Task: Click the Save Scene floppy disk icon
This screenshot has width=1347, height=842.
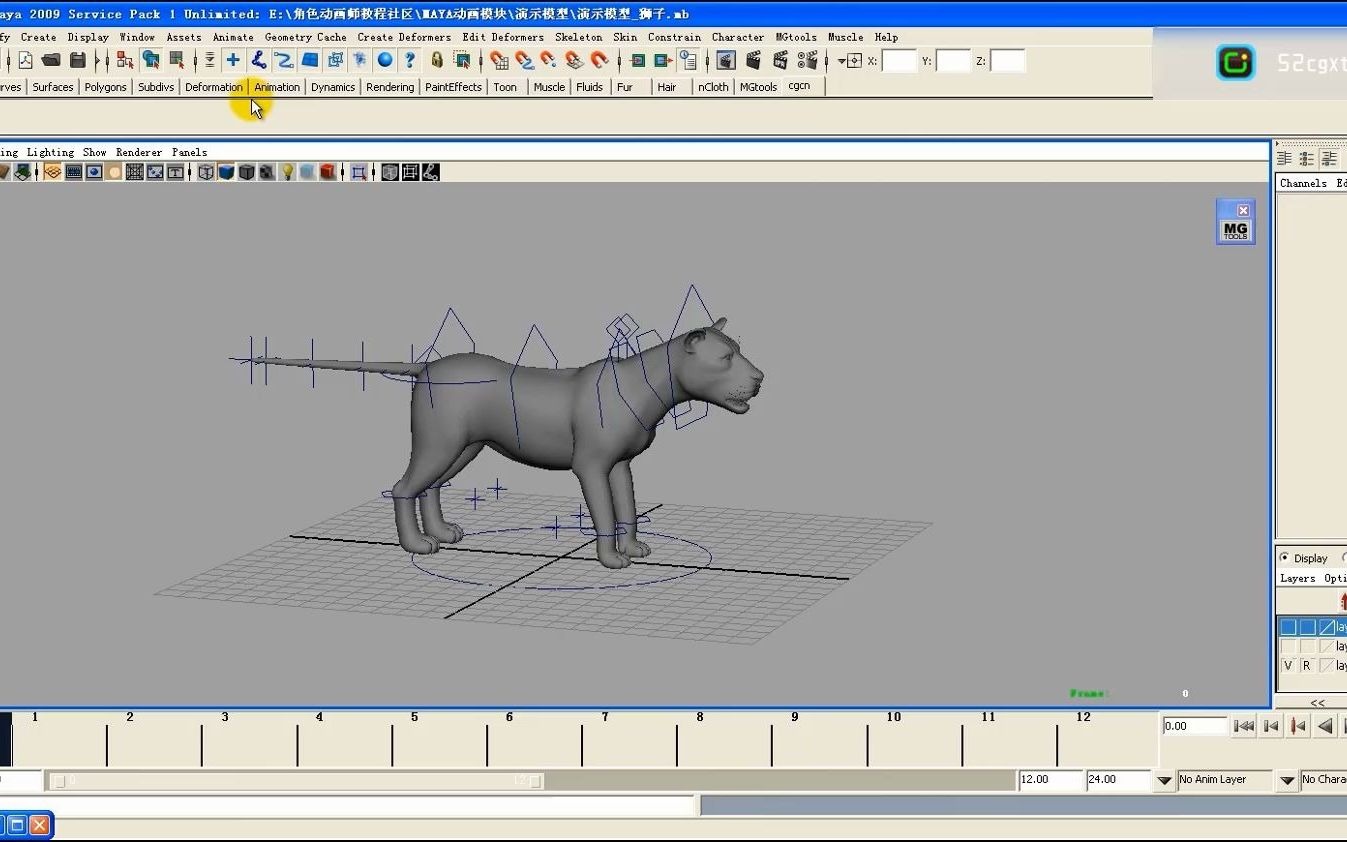Action: click(x=77, y=61)
